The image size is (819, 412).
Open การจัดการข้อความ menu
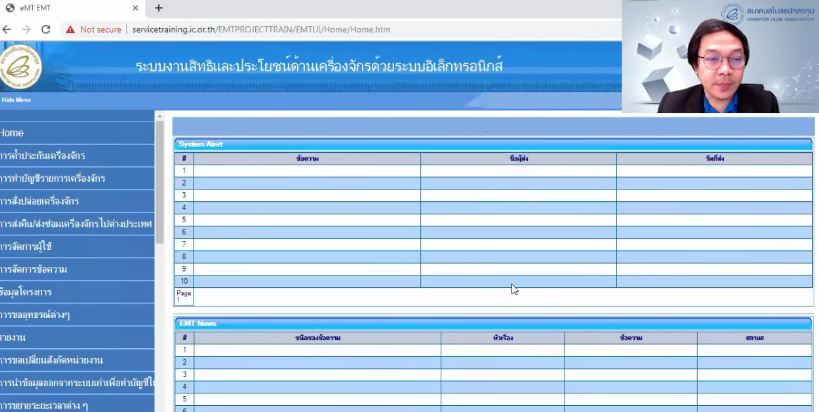point(77,269)
